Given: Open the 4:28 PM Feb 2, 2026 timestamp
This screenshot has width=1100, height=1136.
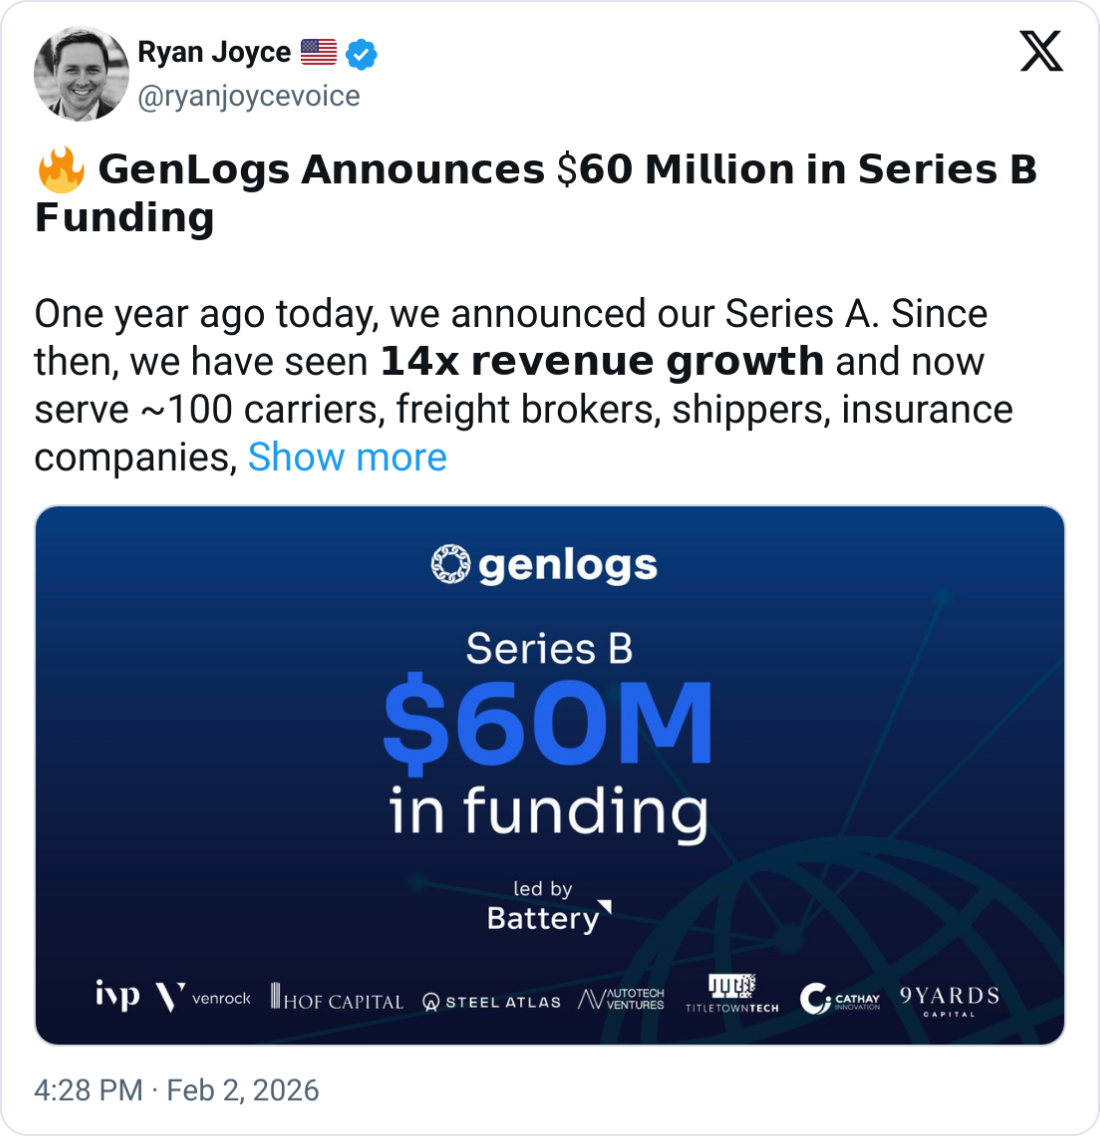Looking at the screenshot, I should click(176, 1089).
